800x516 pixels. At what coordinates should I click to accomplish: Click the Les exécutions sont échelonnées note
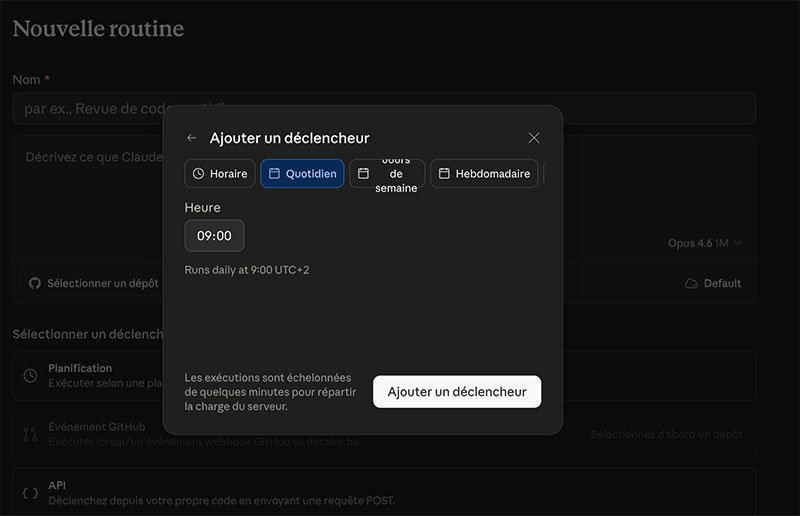pyautogui.click(x=270, y=392)
